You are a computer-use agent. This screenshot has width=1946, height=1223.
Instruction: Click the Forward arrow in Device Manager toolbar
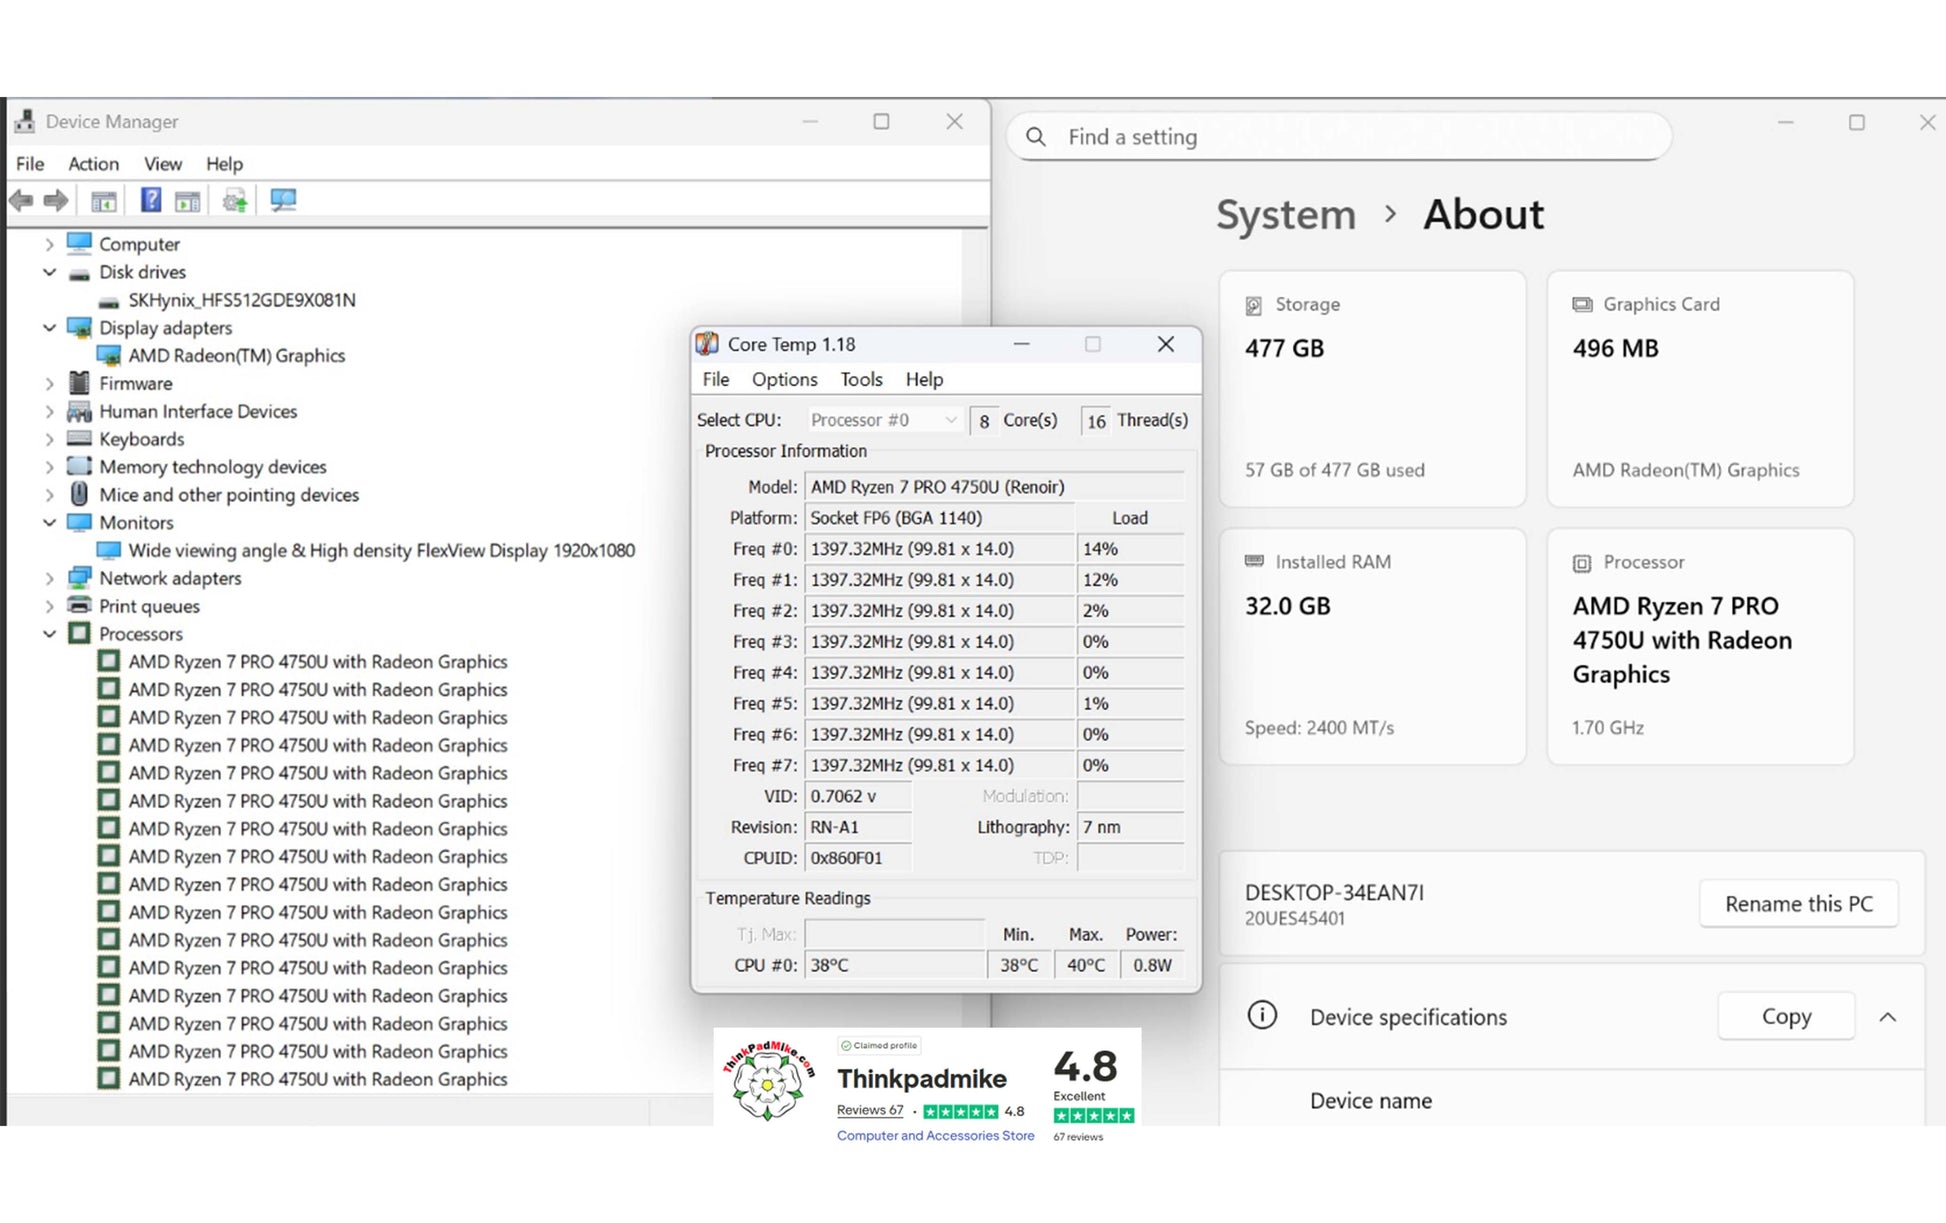click(x=56, y=201)
